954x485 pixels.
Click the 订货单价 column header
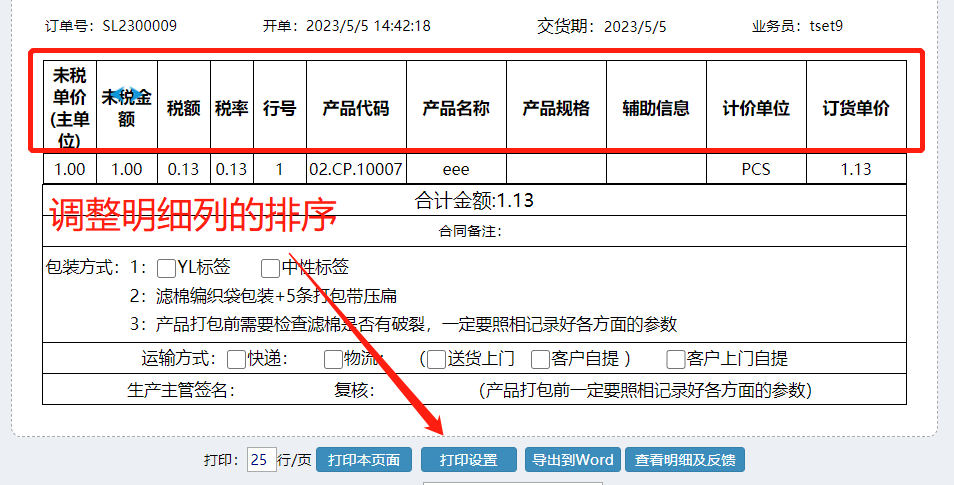click(856, 108)
